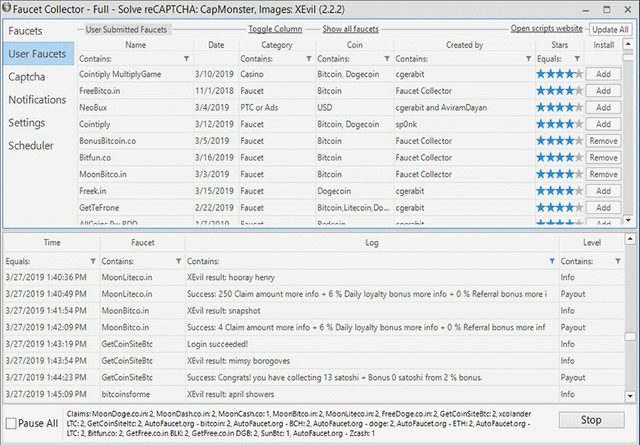The image size is (640, 445).
Task: Add the Cointiply MultiplyGame faucet
Action: click(x=603, y=74)
